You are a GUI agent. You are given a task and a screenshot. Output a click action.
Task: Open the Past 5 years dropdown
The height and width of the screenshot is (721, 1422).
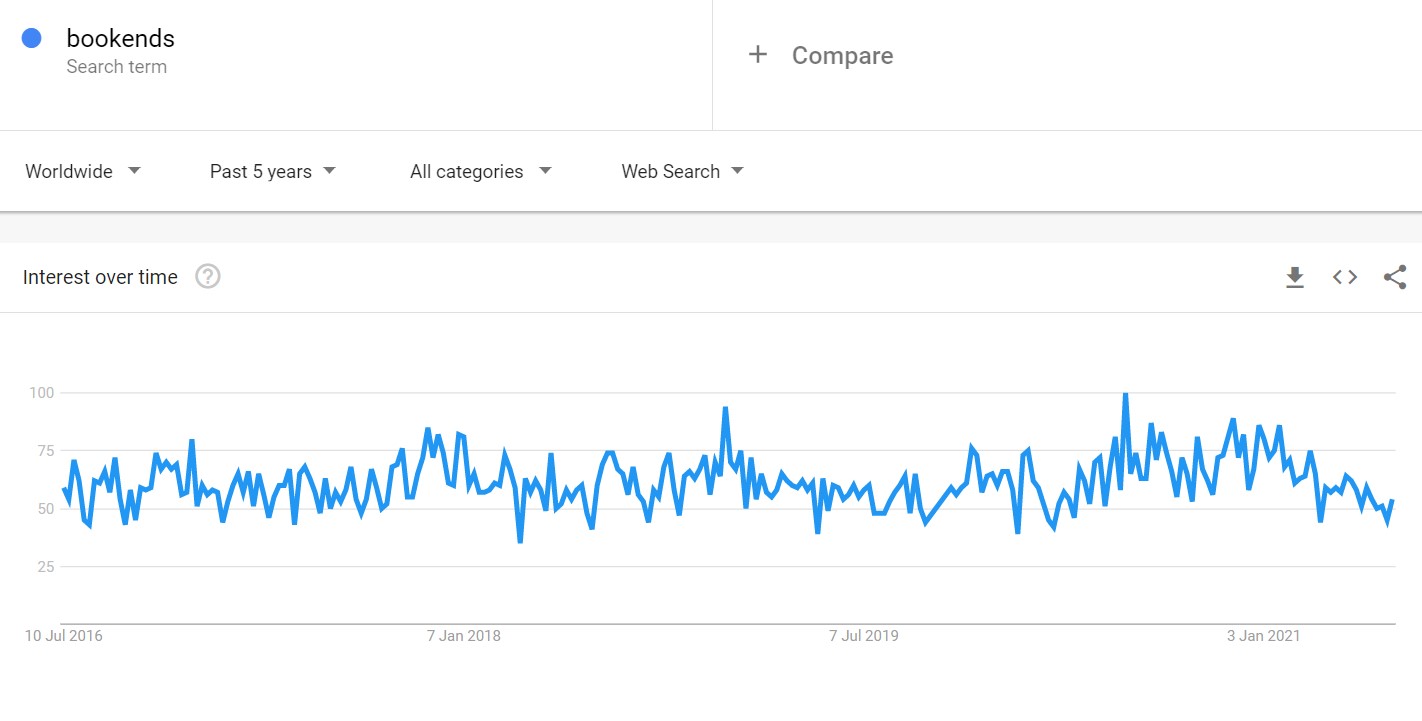(273, 171)
